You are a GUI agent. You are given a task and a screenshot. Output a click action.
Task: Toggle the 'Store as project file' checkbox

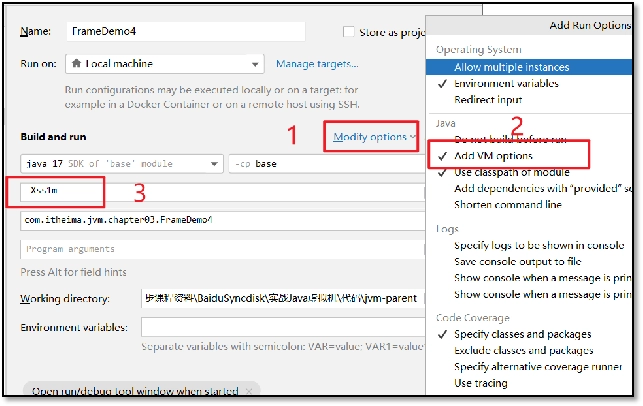click(x=349, y=32)
